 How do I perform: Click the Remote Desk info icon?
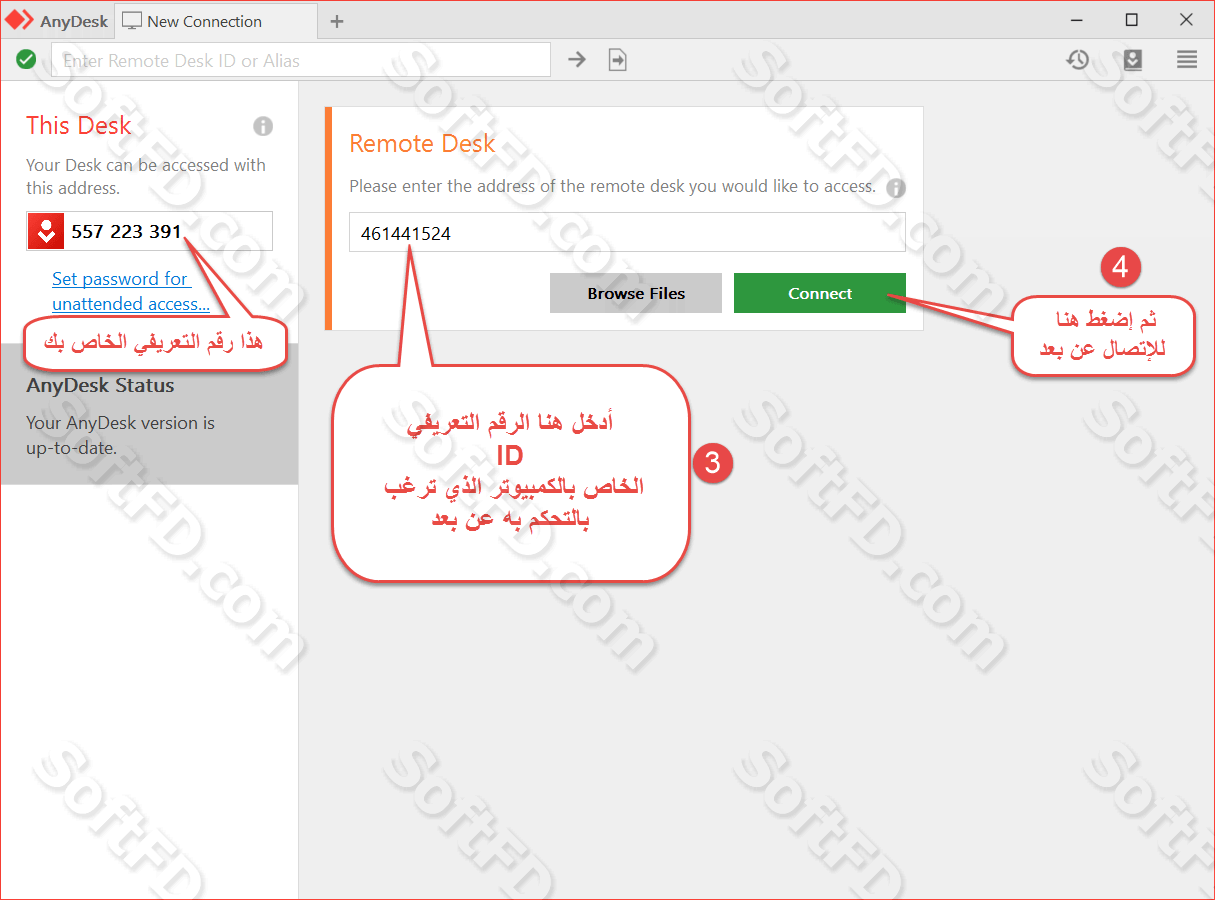coord(896,188)
